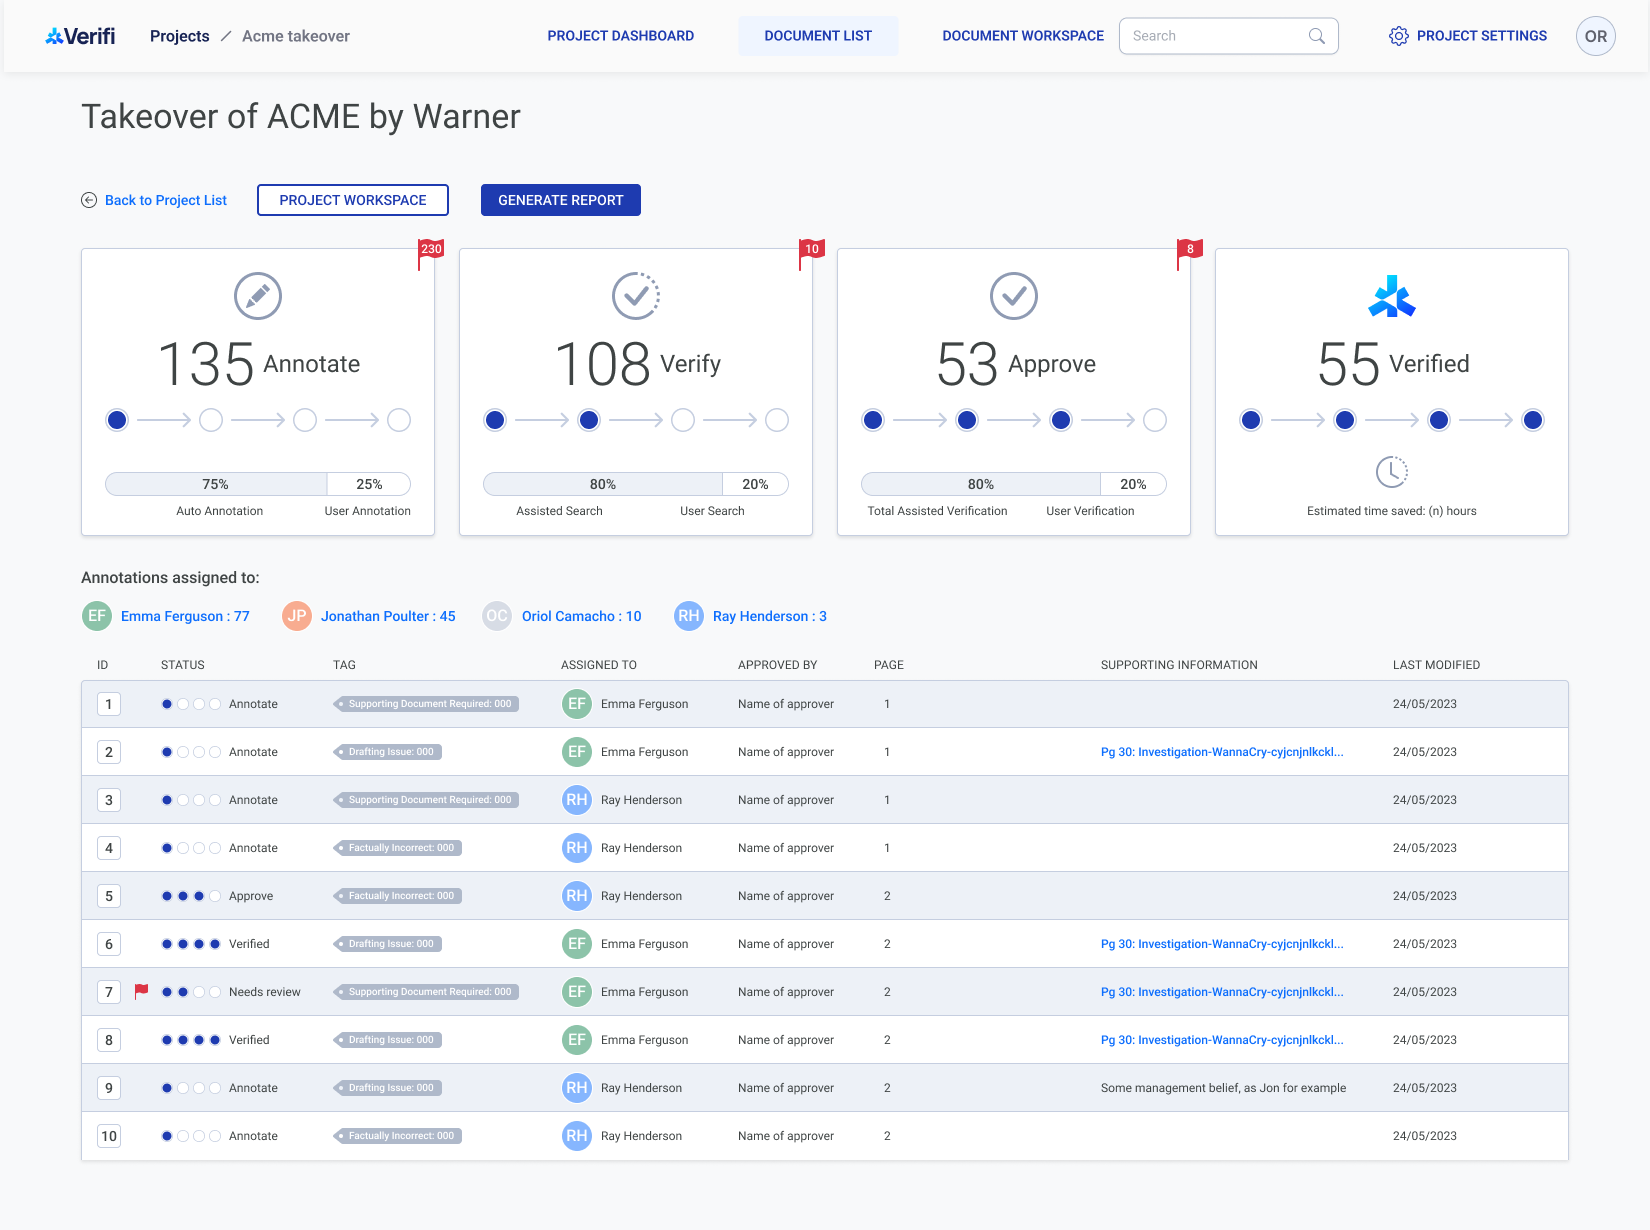Image resolution: width=1650 pixels, height=1230 pixels.
Task: Select the Acme takeover breadcrumb
Action: point(296,36)
